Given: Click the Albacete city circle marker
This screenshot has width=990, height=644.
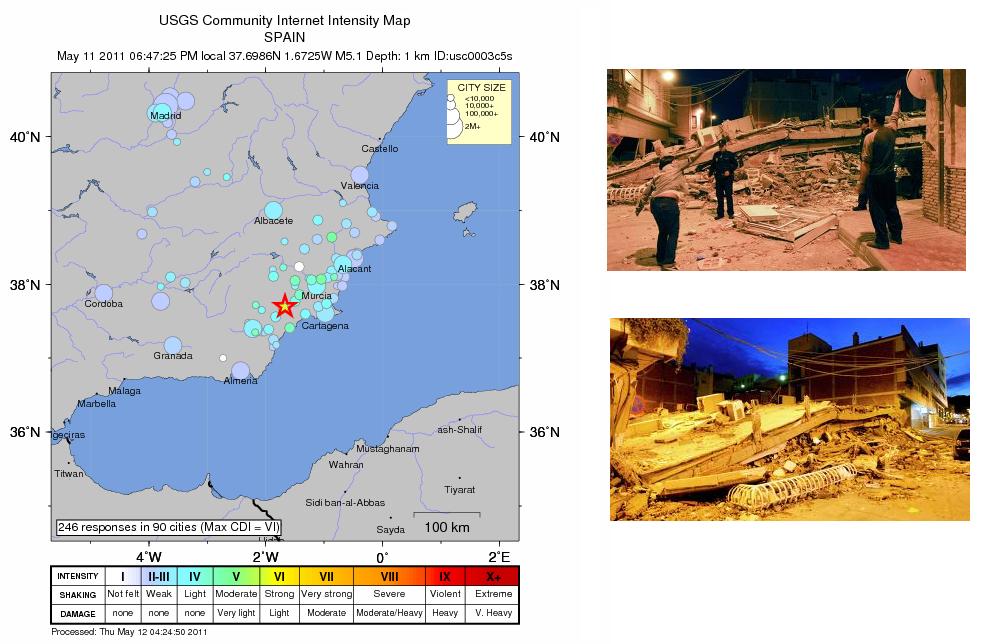Looking at the screenshot, I should click(x=273, y=210).
